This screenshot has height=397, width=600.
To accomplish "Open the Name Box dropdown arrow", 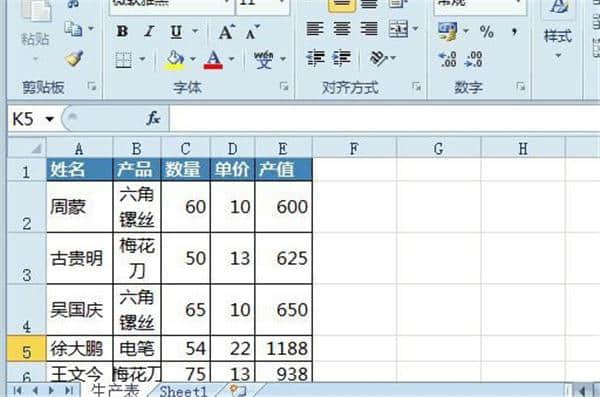I will (x=49, y=119).
